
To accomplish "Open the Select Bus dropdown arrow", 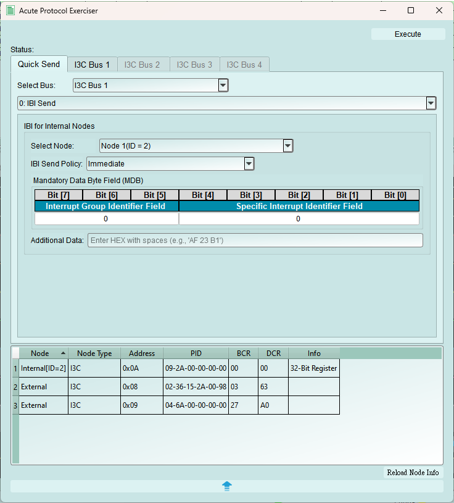I will tap(223, 85).
